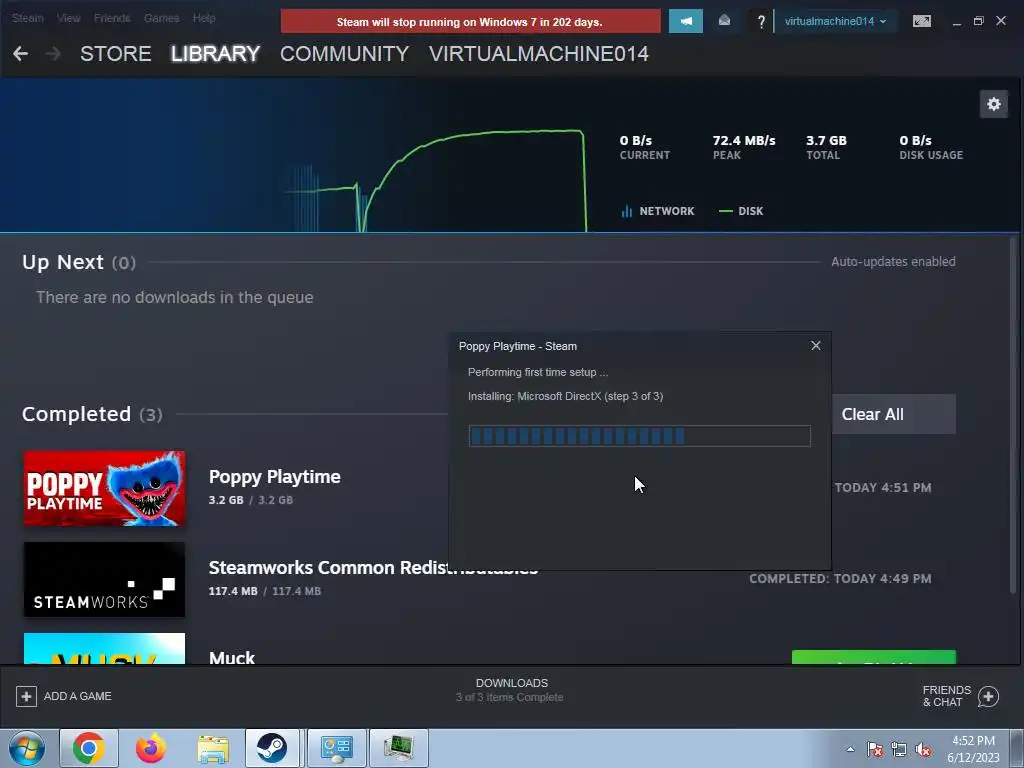Click the ADD A GAME label

[78, 696]
